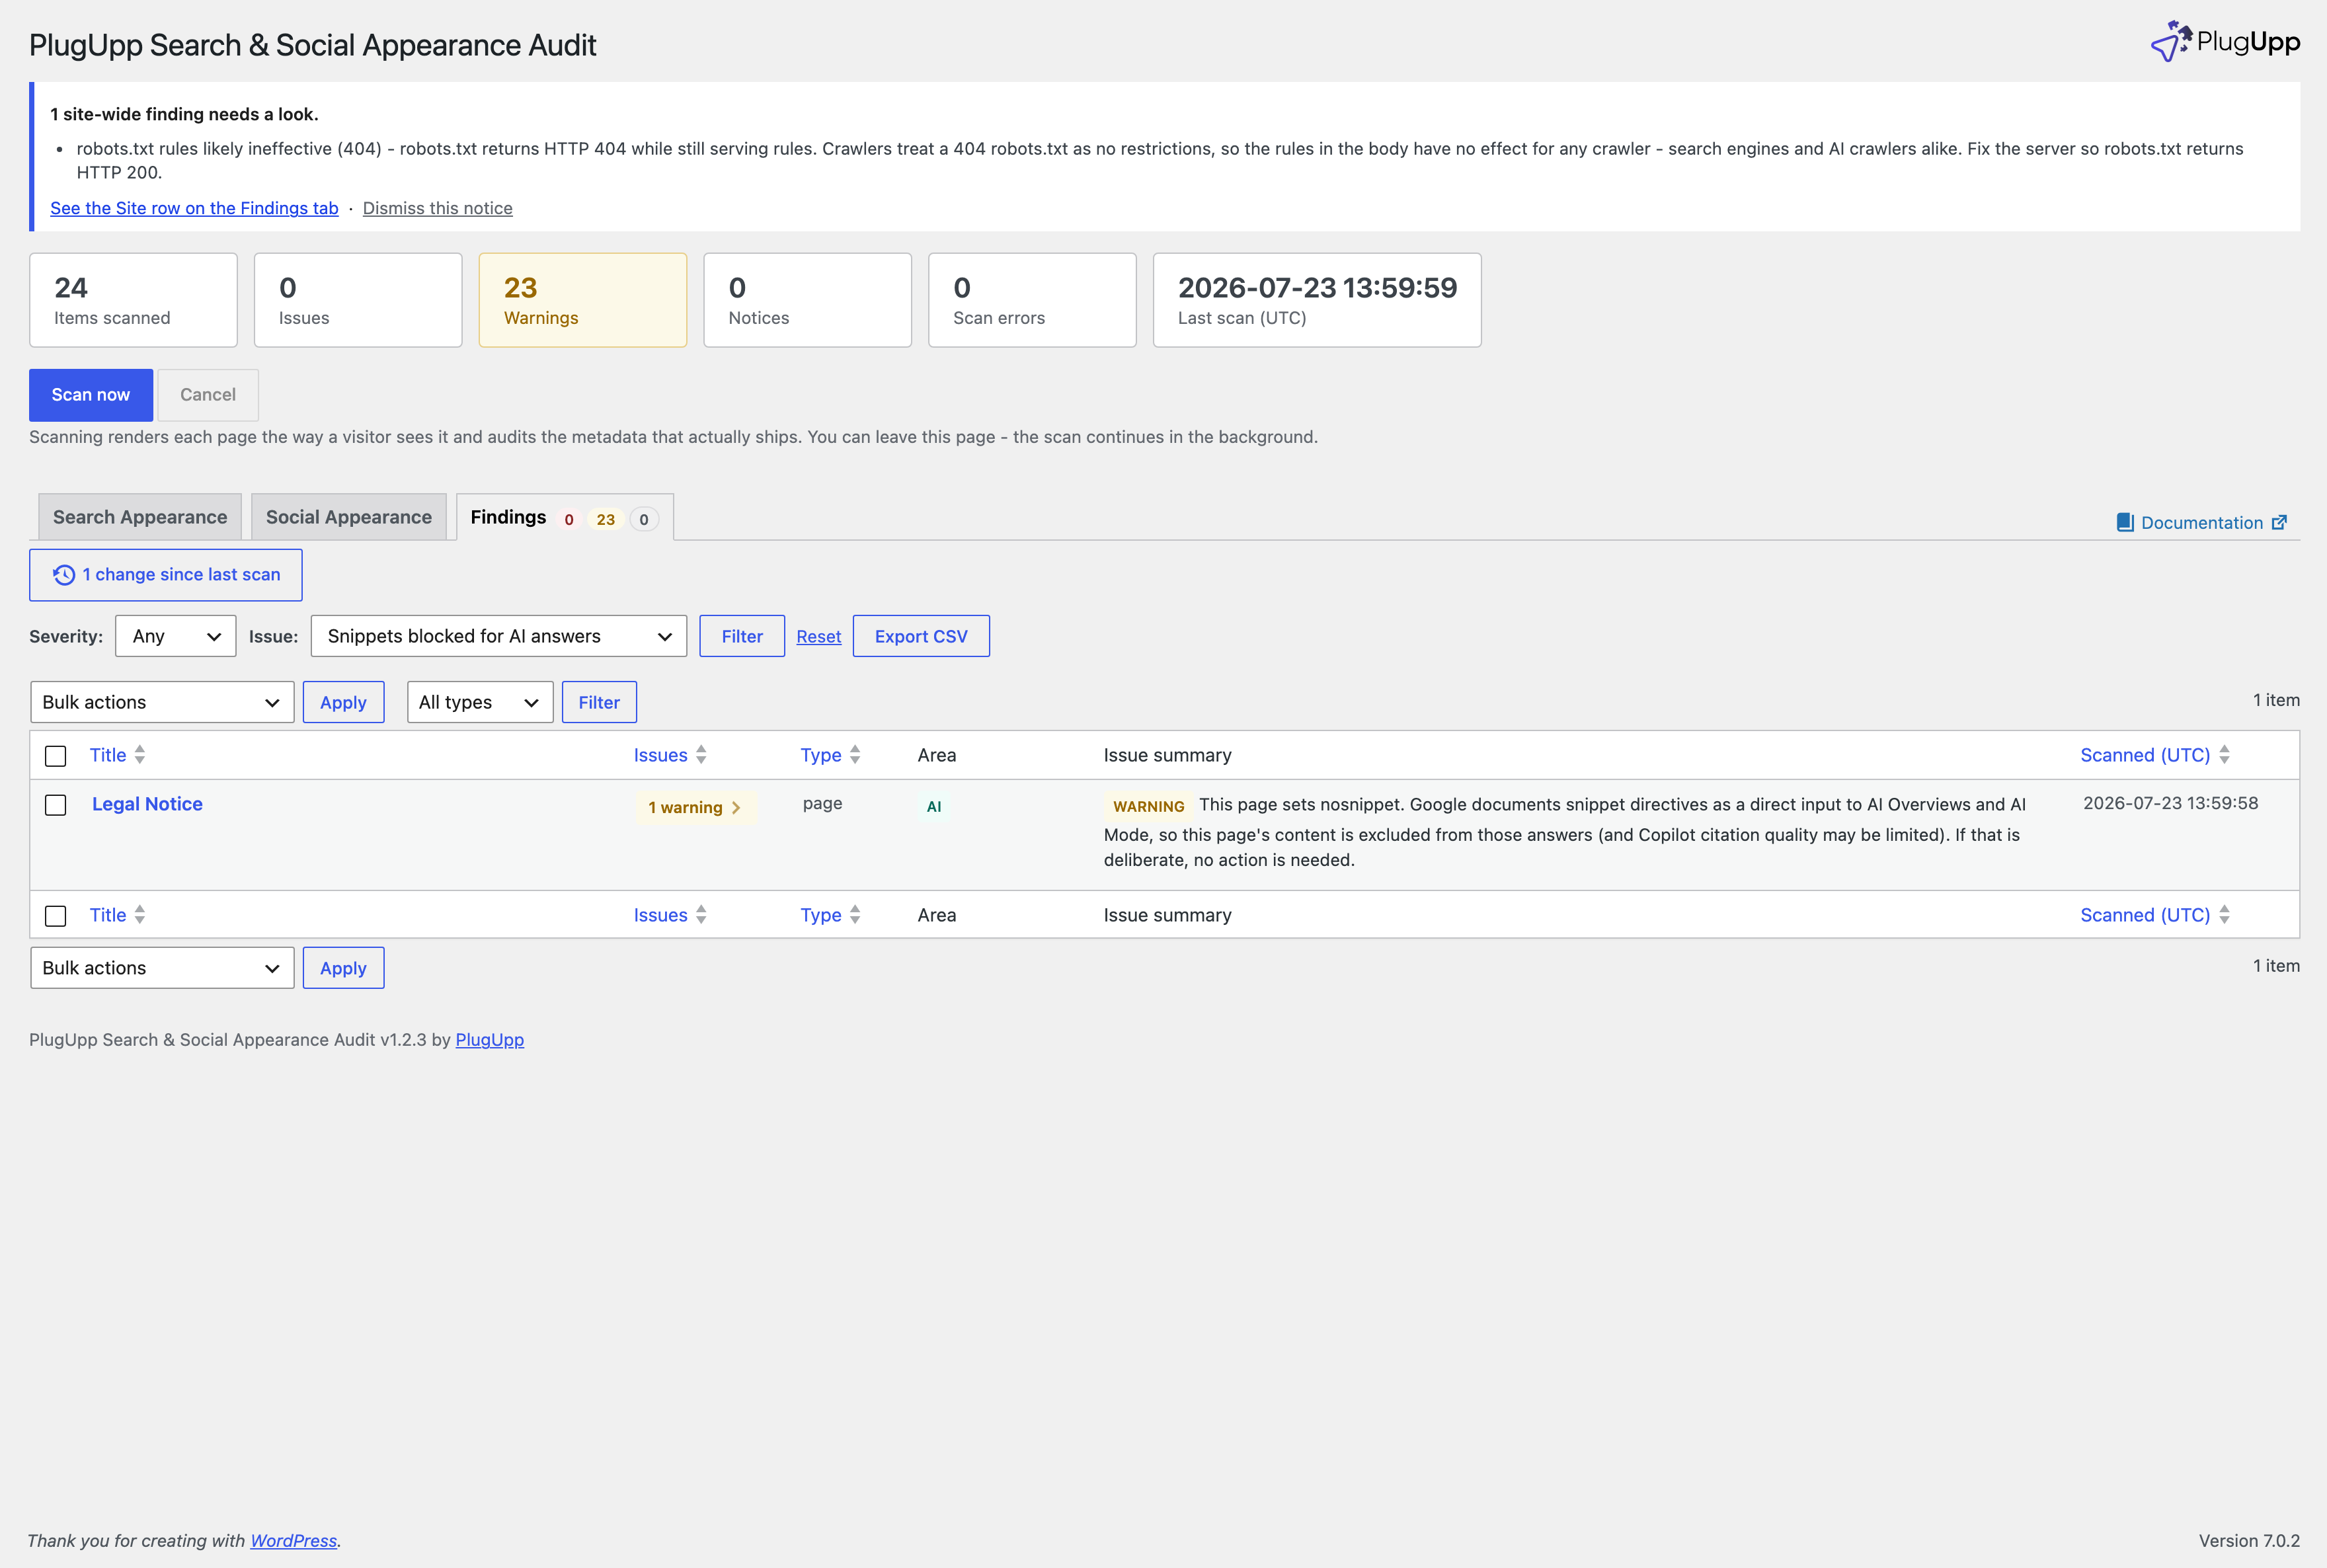
Task: Click the Last scan (UTC) timestamp card
Action: (1317, 300)
